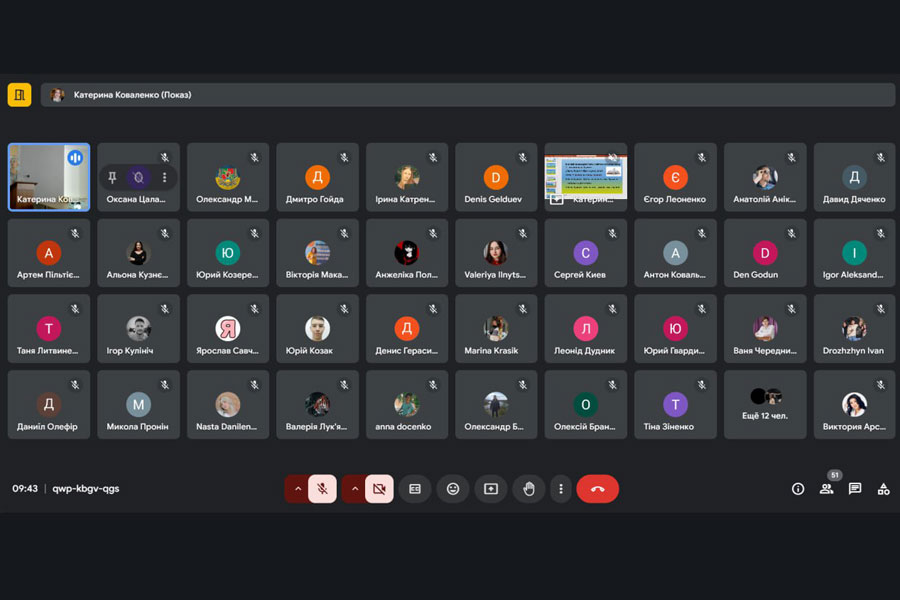Image resolution: width=900 pixels, height=600 pixels.
Task: Click Сергей Киев purple avatar
Action: tap(586, 253)
